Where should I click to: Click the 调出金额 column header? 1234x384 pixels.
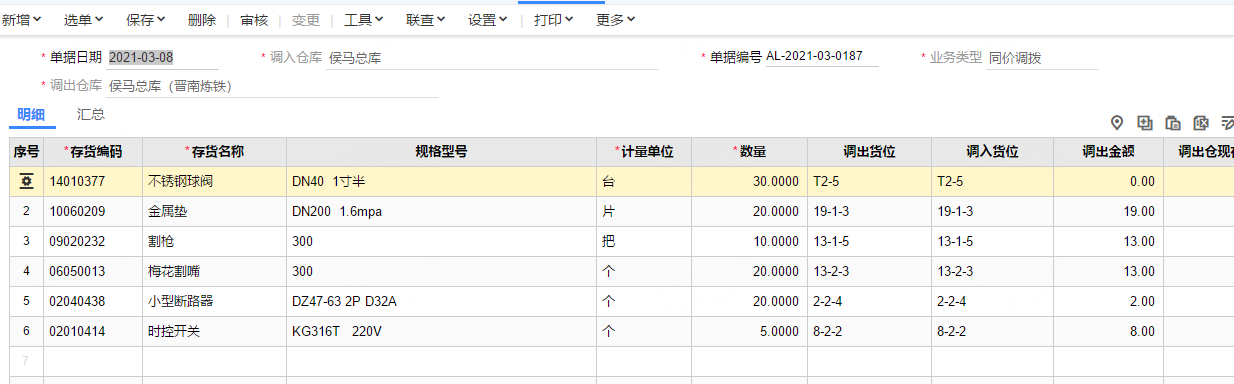1109,152
